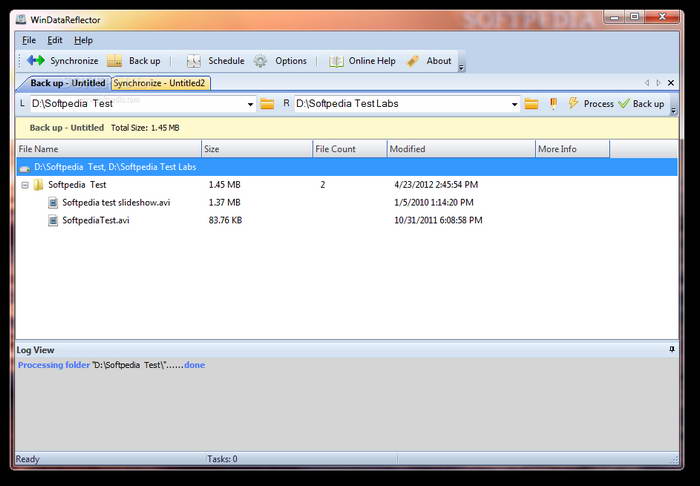Open the Edit menu
Image resolution: width=700 pixels, height=486 pixels.
tap(55, 40)
